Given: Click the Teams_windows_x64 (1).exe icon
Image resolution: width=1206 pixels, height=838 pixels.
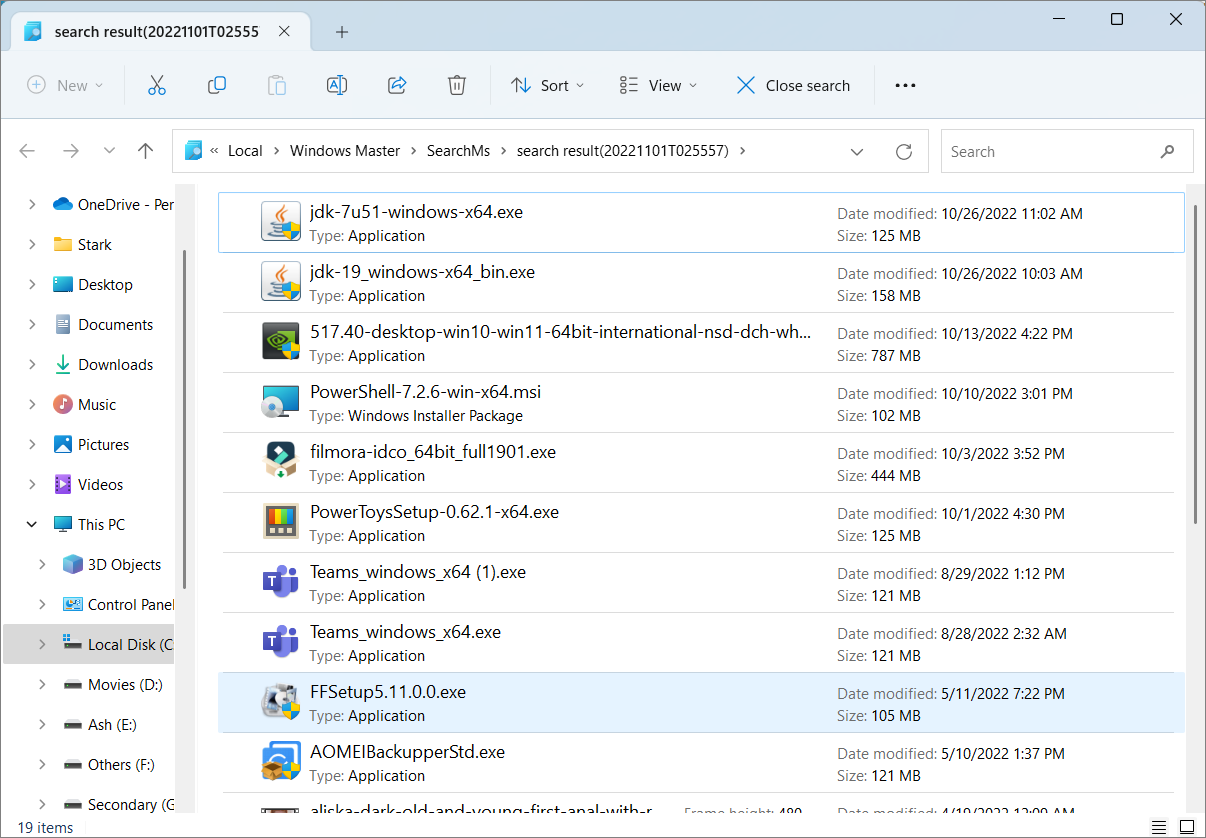Looking at the screenshot, I should pos(281,583).
